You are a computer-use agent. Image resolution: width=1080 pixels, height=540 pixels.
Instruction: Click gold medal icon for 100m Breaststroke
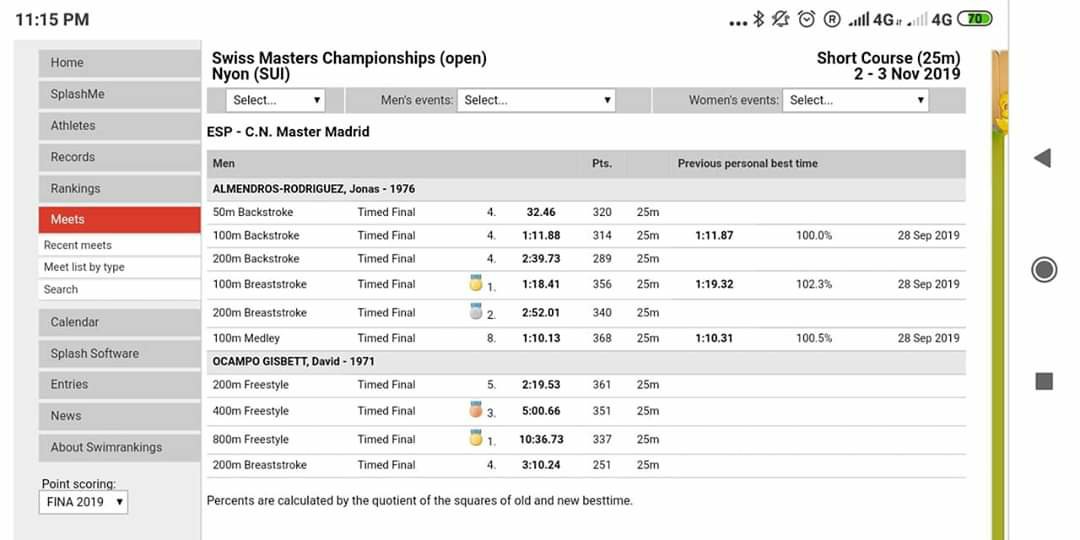(476, 284)
